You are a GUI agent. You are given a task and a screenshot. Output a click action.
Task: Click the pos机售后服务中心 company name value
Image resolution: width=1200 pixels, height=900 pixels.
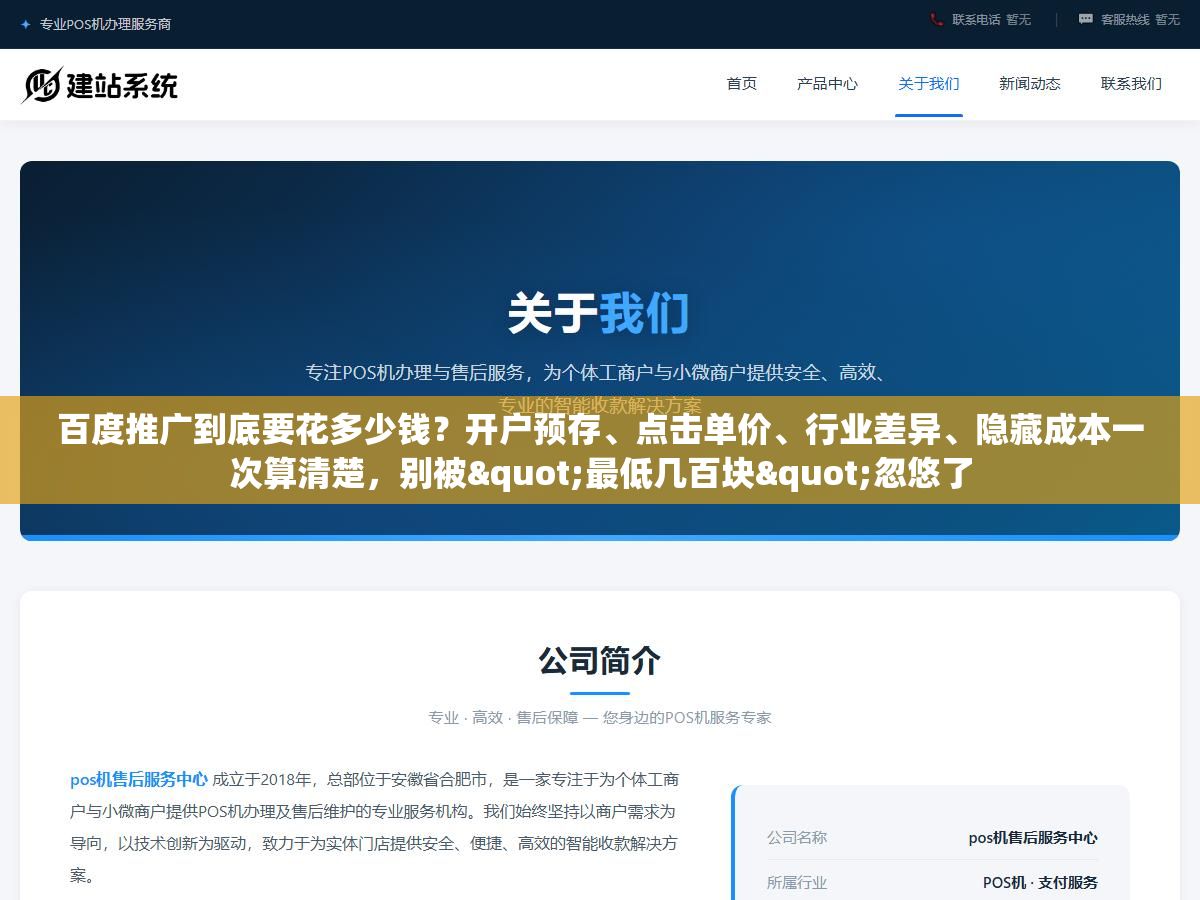[x=1033, y=838]
